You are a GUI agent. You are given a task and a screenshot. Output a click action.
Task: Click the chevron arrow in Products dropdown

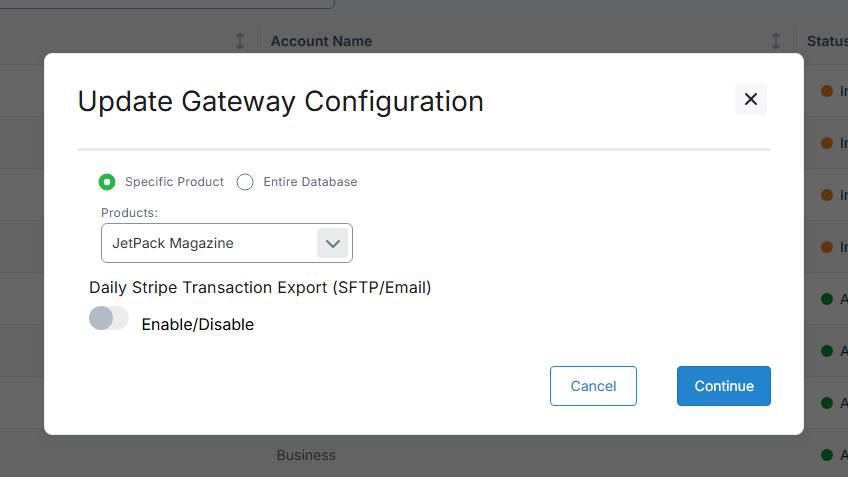[x=333, y=243]
